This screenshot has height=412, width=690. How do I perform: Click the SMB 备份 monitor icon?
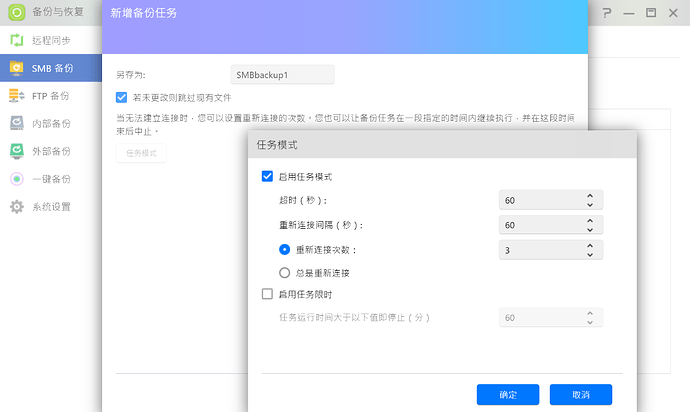pos(16,69)
